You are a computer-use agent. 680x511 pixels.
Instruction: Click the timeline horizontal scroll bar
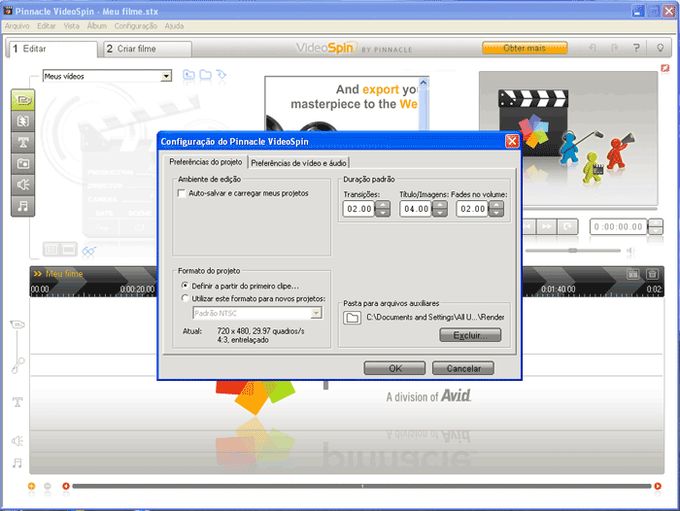click(x=362, y=486)
